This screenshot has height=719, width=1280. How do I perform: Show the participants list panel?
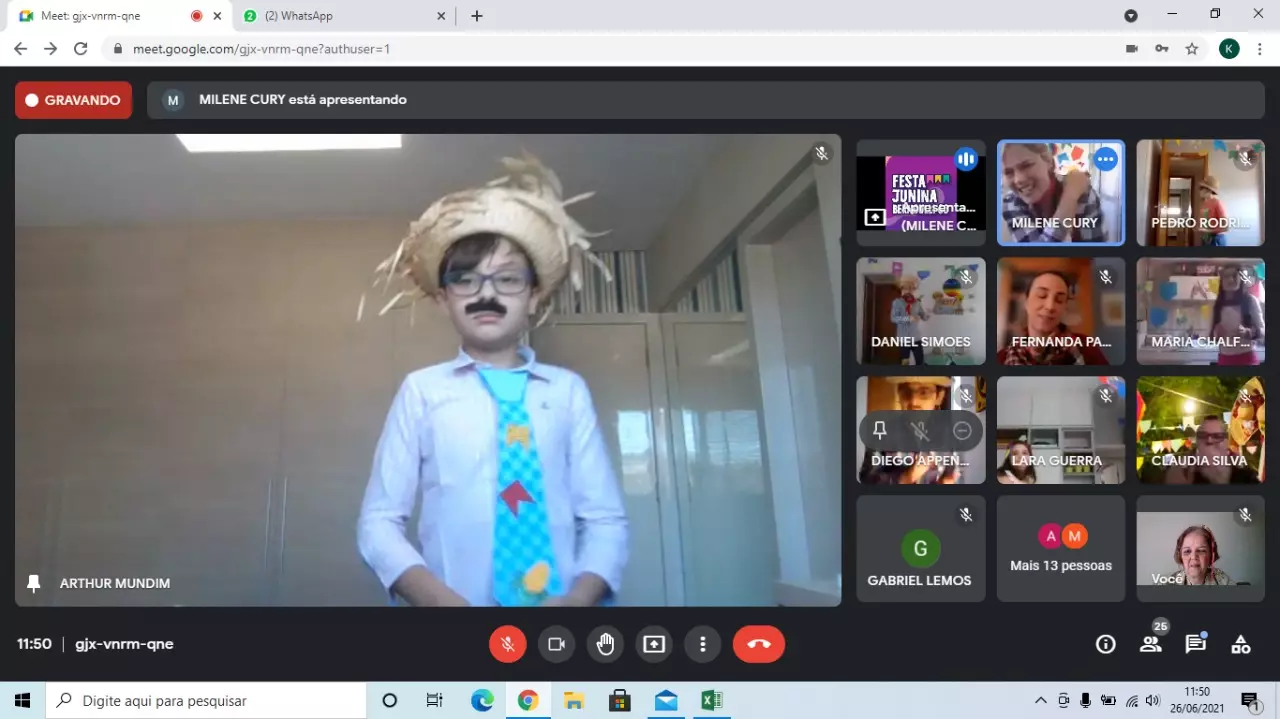[1151, 645]
